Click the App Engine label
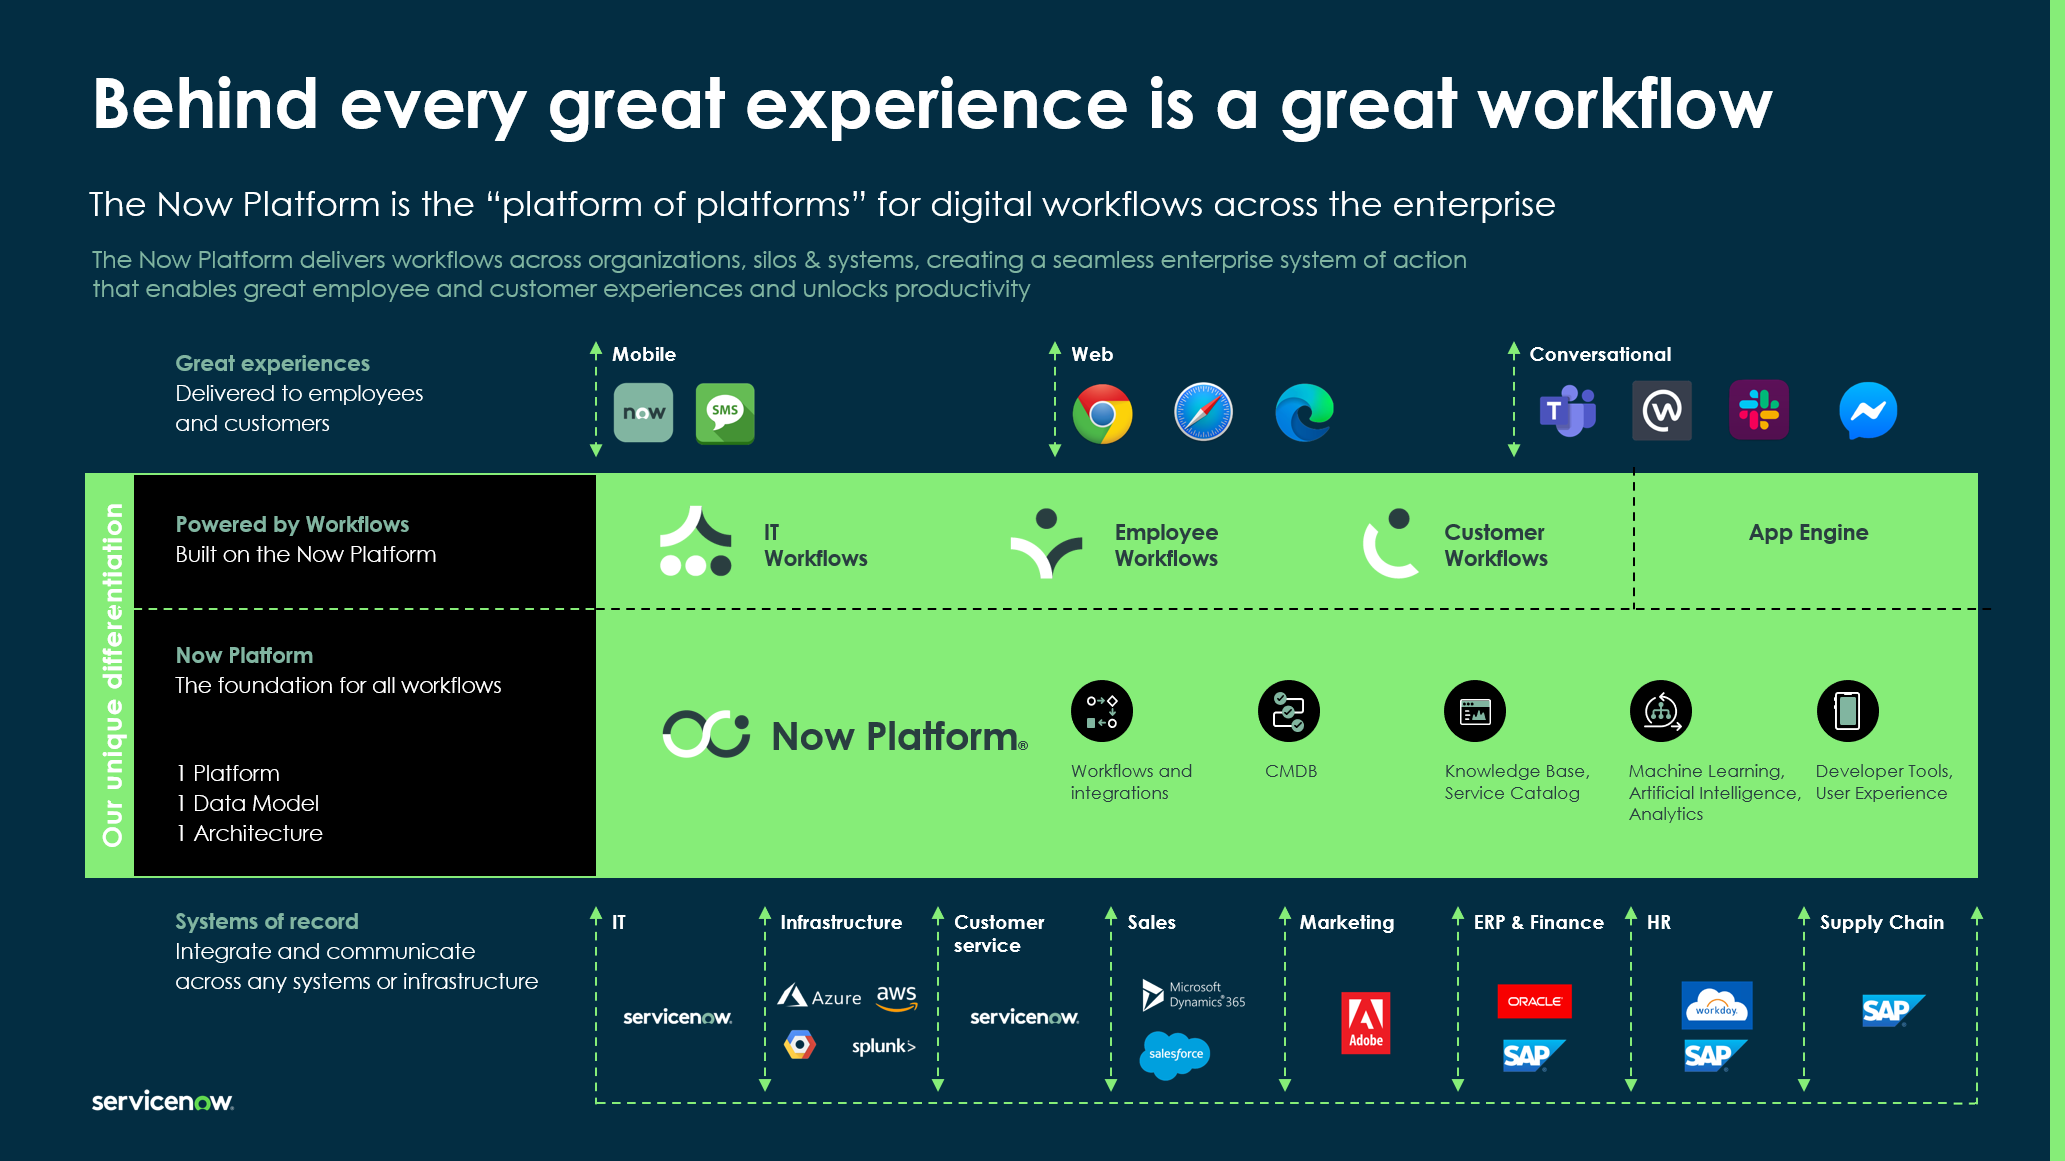 [x=1808, y=533]
